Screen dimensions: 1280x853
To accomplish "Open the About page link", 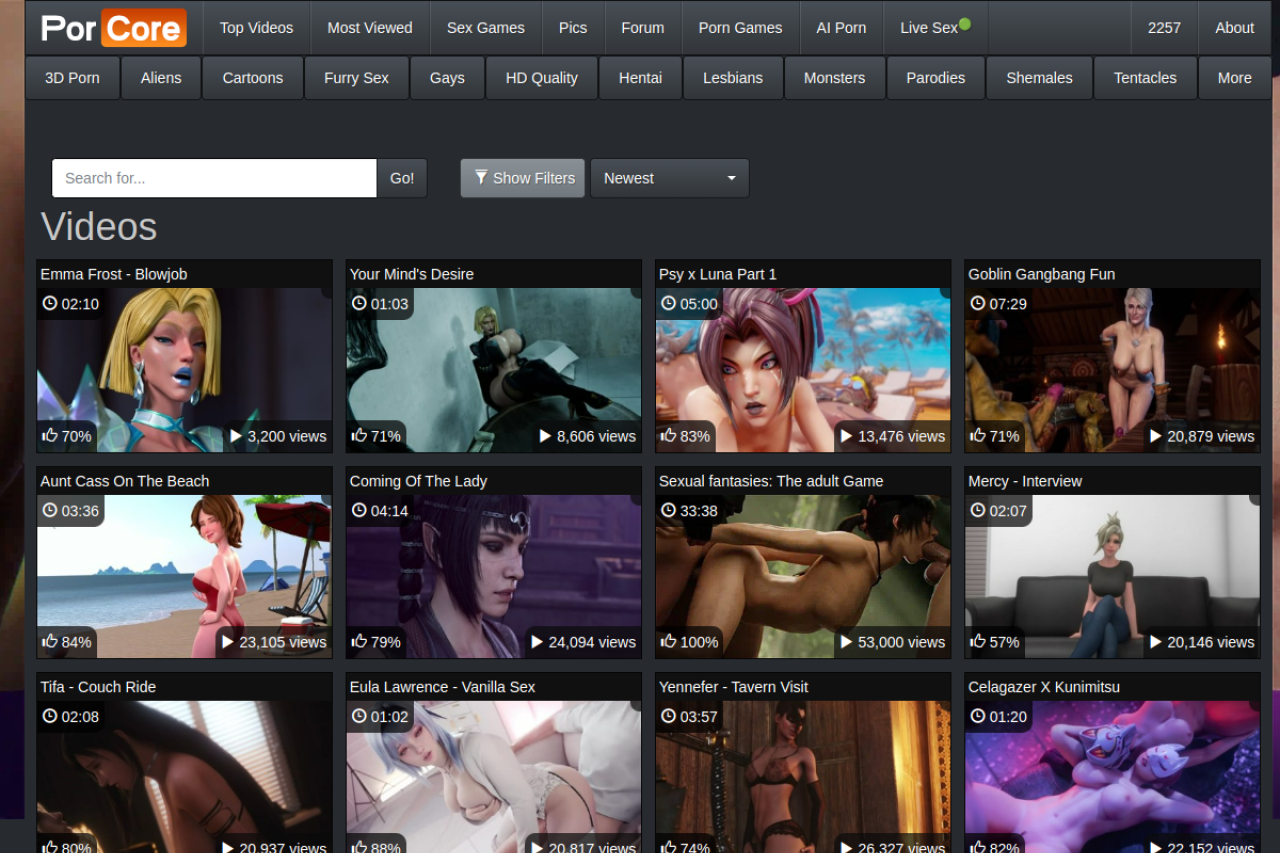I will 1234,28.
